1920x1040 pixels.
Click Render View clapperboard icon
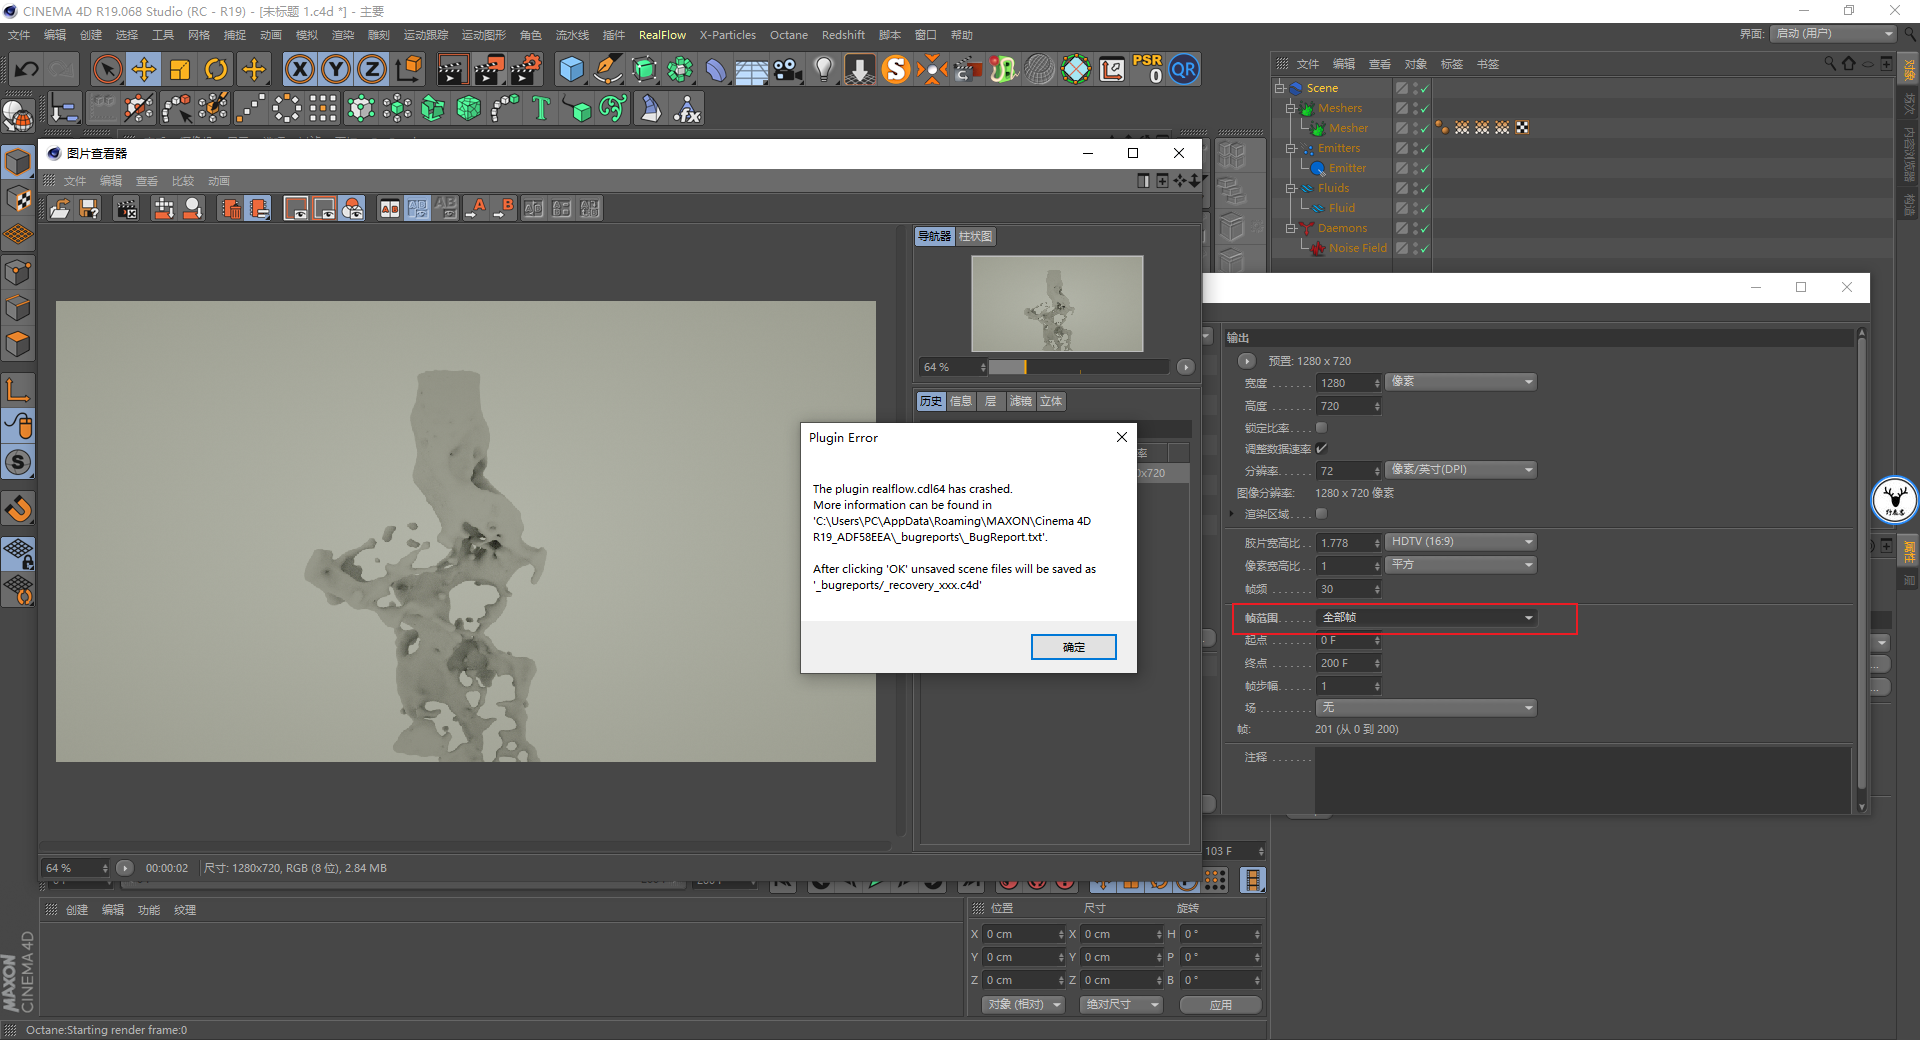(x=452, y=69)
